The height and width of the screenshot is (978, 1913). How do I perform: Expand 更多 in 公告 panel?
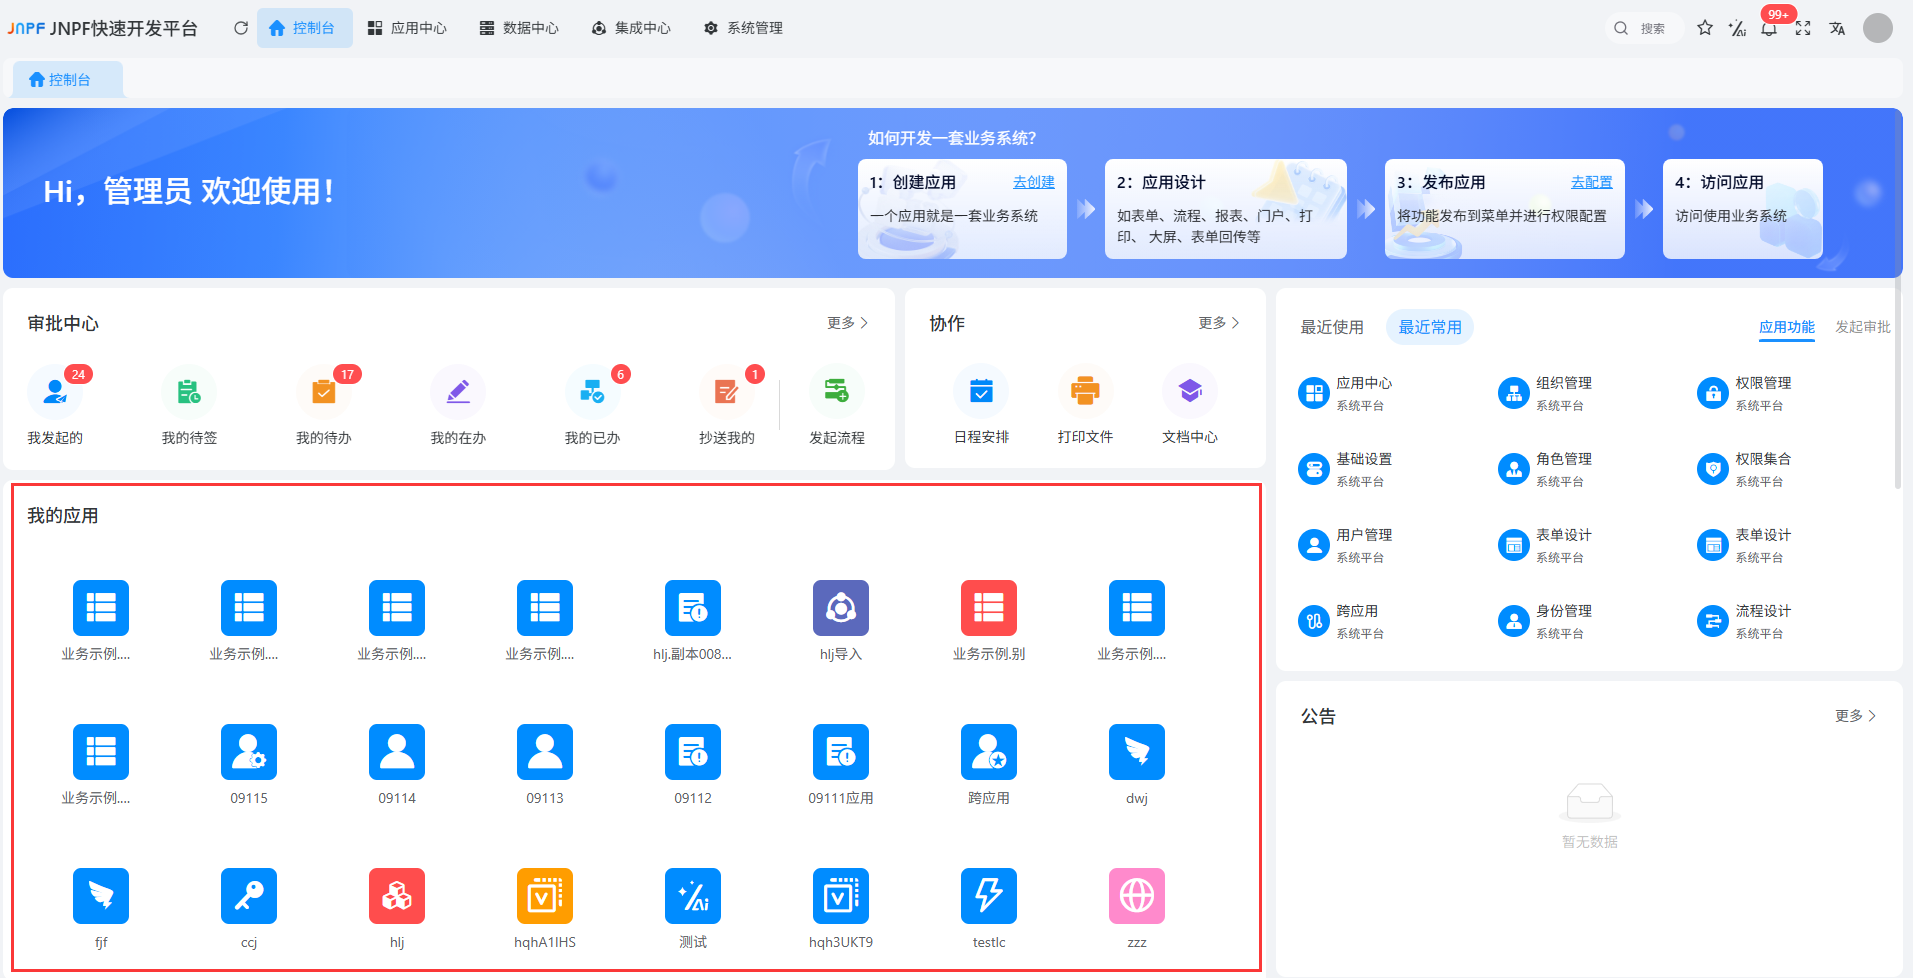tap(1855, 716)
